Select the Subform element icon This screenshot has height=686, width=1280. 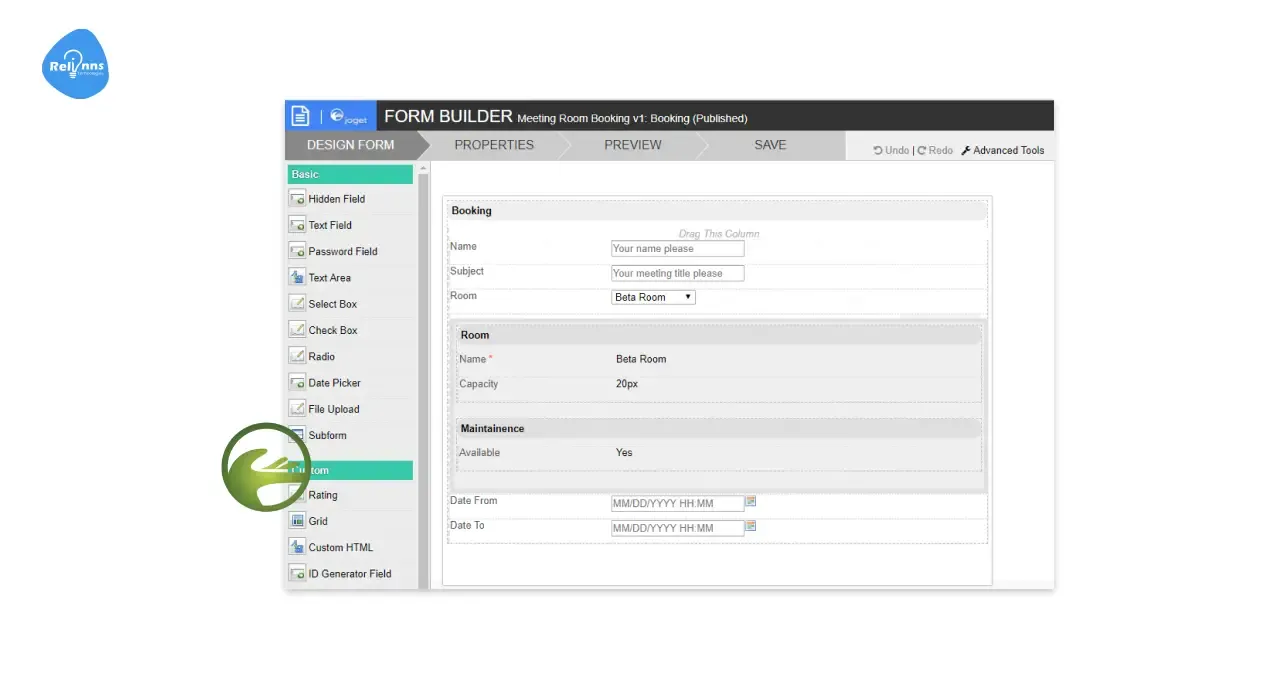point(297,434)
